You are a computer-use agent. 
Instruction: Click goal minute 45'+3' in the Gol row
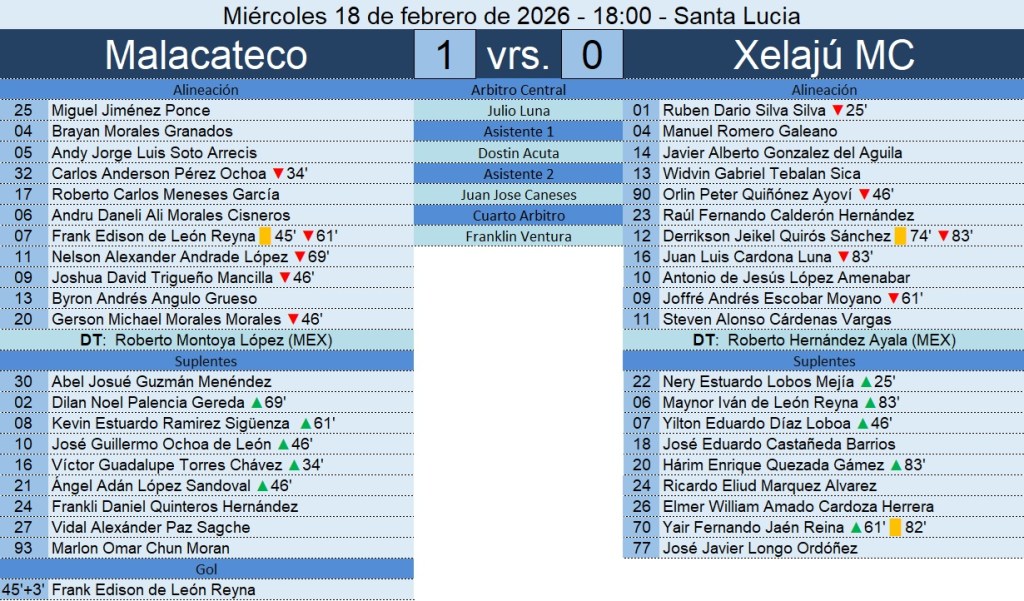[24, 590]
